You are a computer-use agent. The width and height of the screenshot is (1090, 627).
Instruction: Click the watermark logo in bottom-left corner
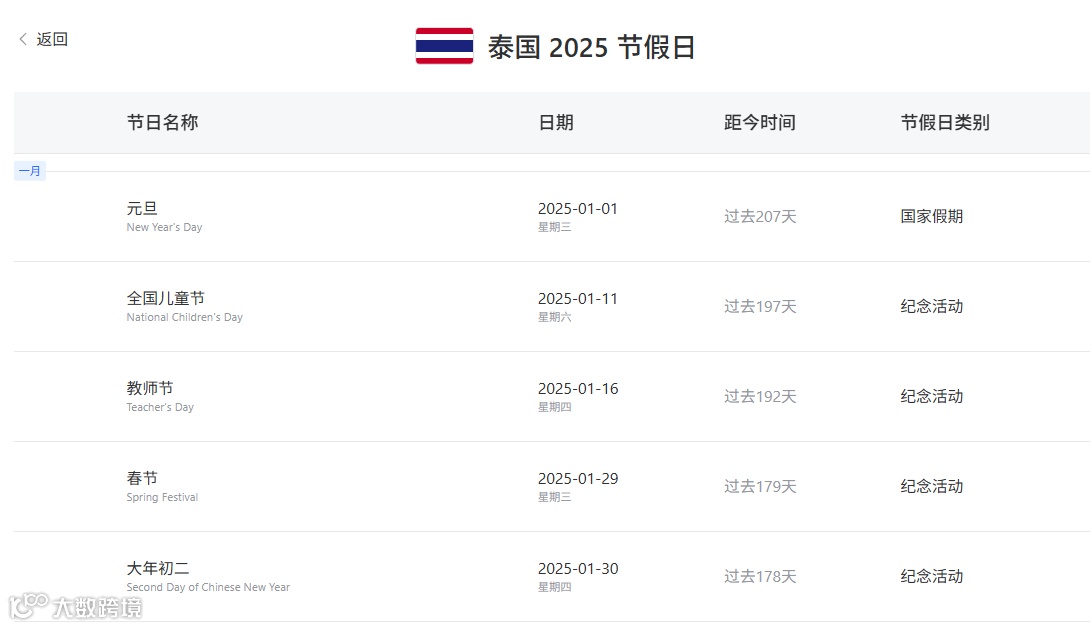tap(76, 606)
